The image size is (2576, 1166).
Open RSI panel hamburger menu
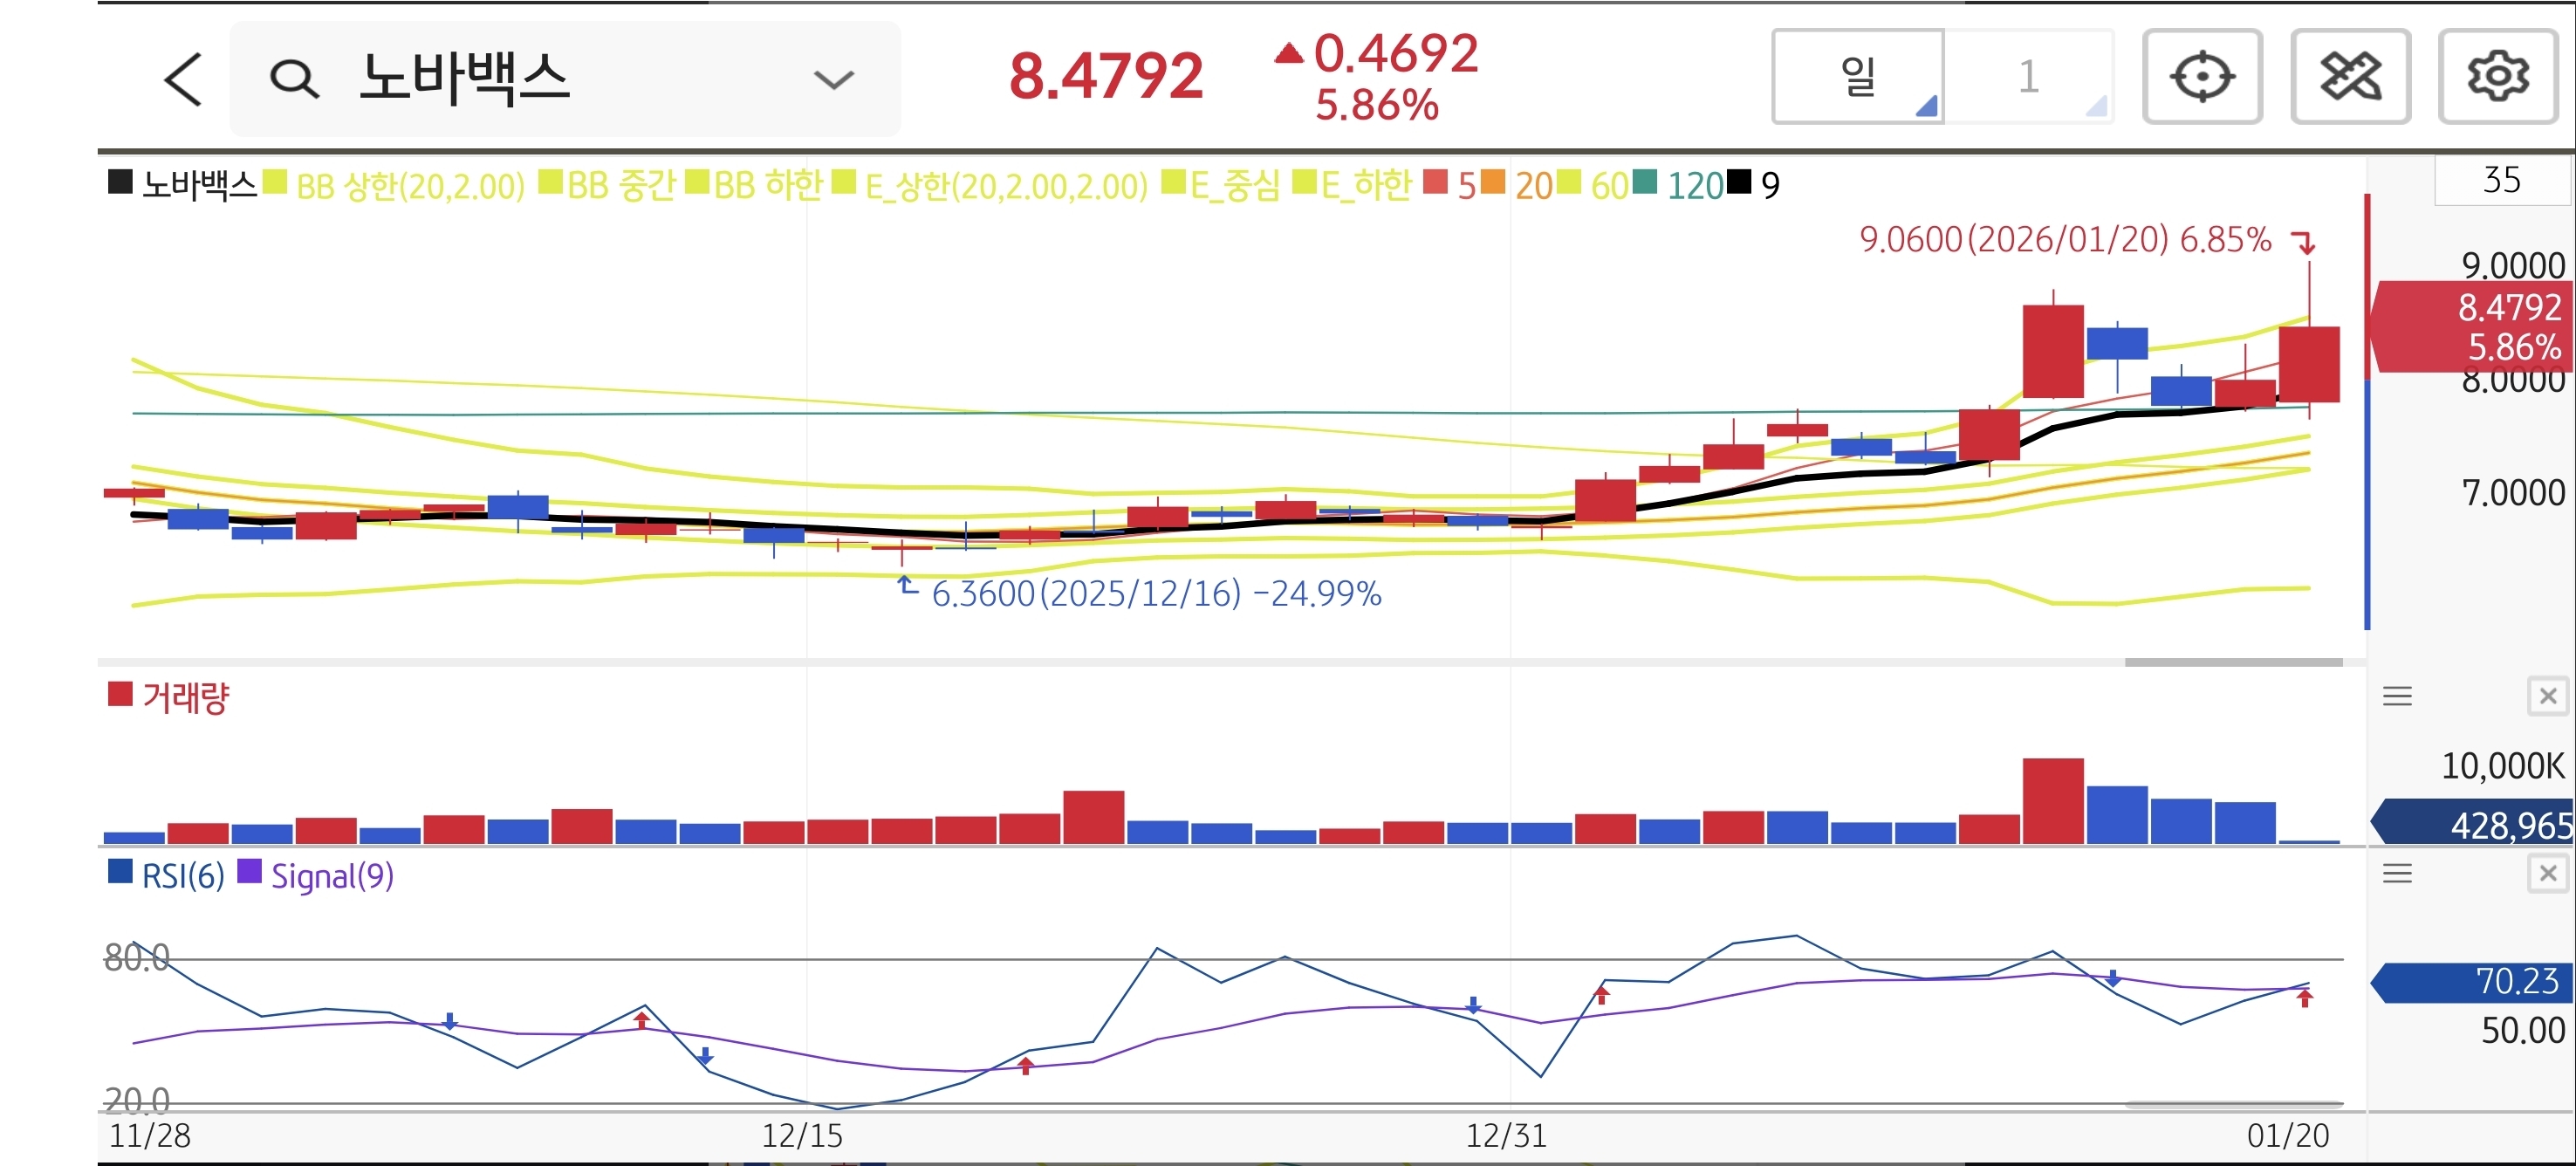tap(2396, 874)
